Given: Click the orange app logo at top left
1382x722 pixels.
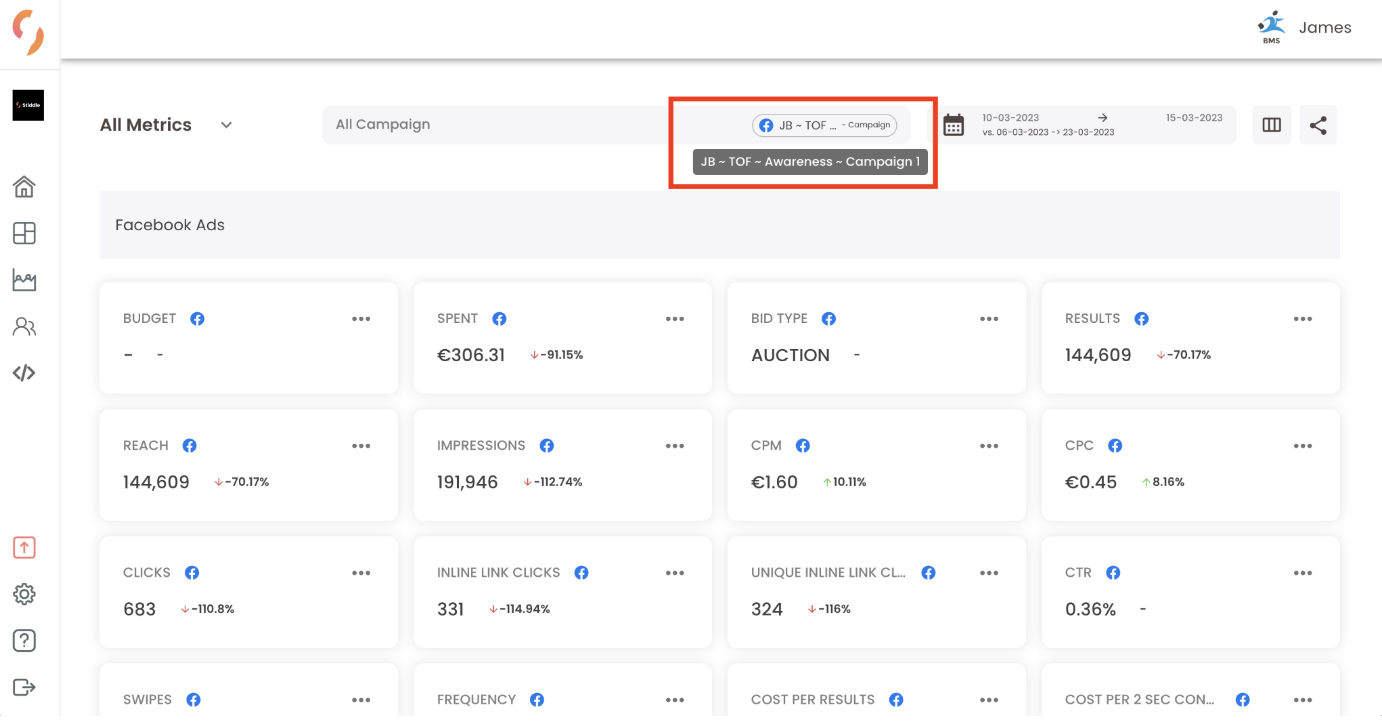Looking at the screenshot, I should [x=28, y=31].
